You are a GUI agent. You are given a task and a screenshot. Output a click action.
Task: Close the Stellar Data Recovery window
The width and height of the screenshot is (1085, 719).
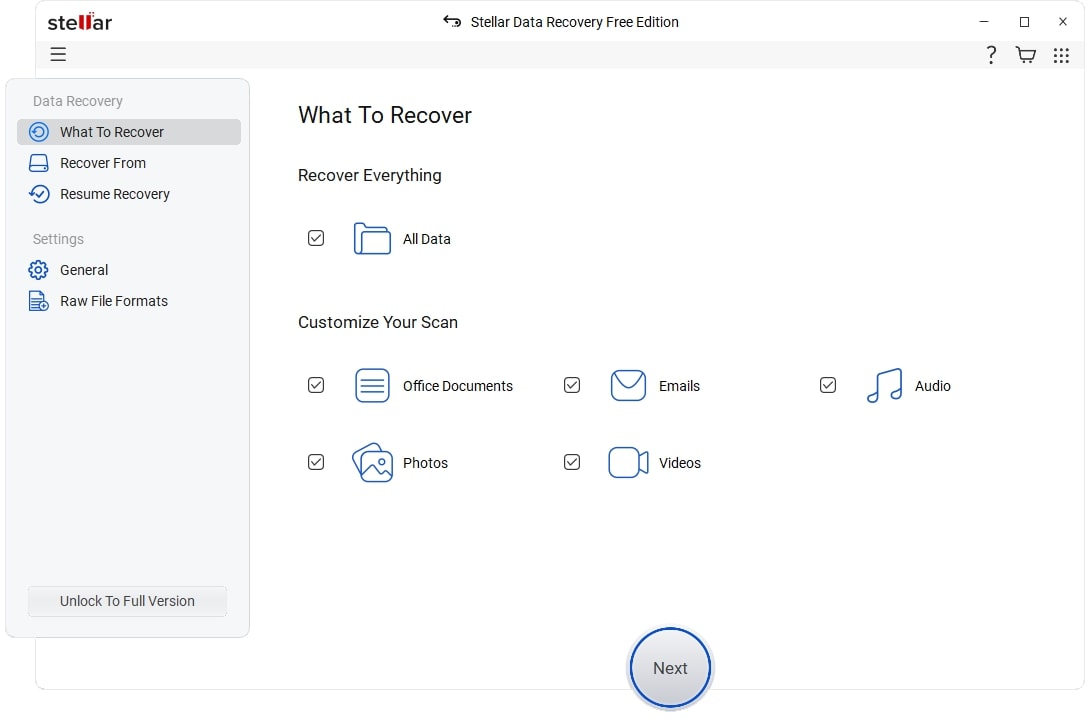pyautogui.click(x=1063, y=21)
